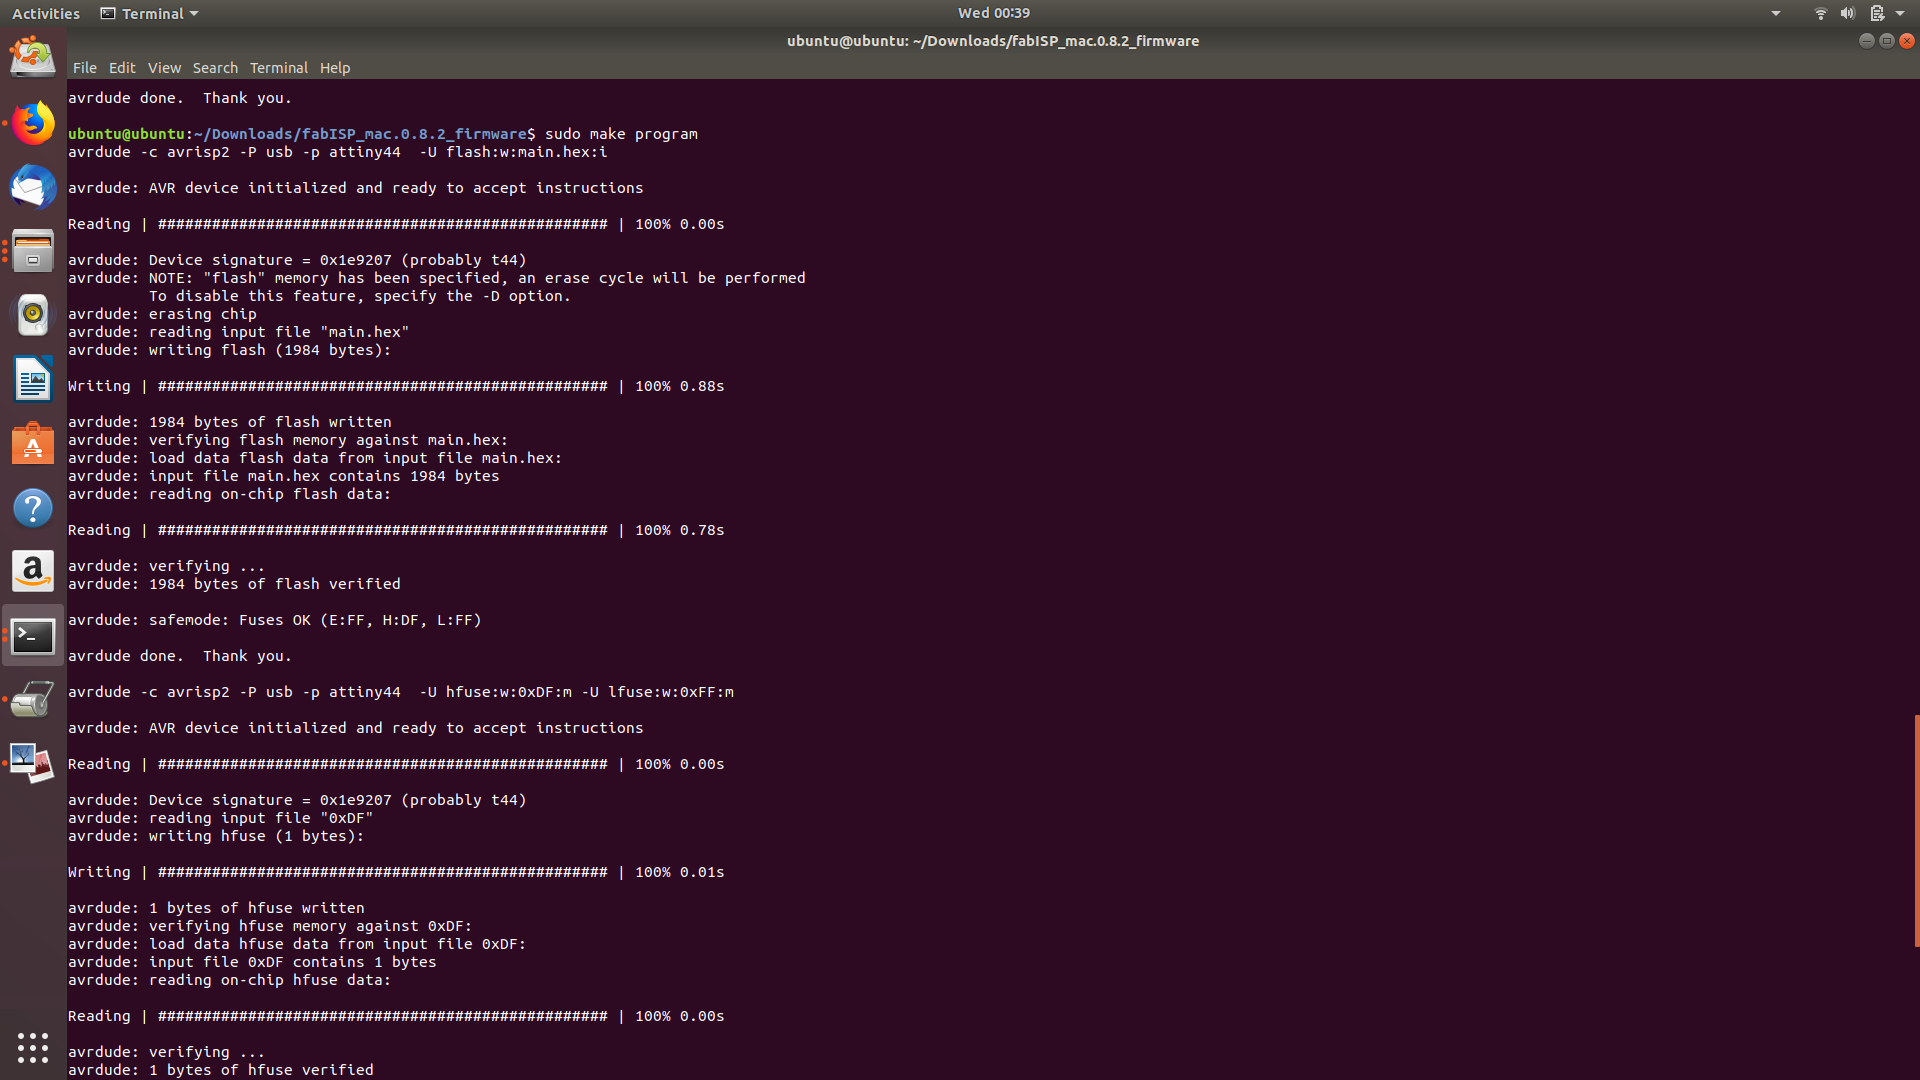Maximize the terminal window
This screenshot has width=1920, height=1080.
coord(1886,41)
